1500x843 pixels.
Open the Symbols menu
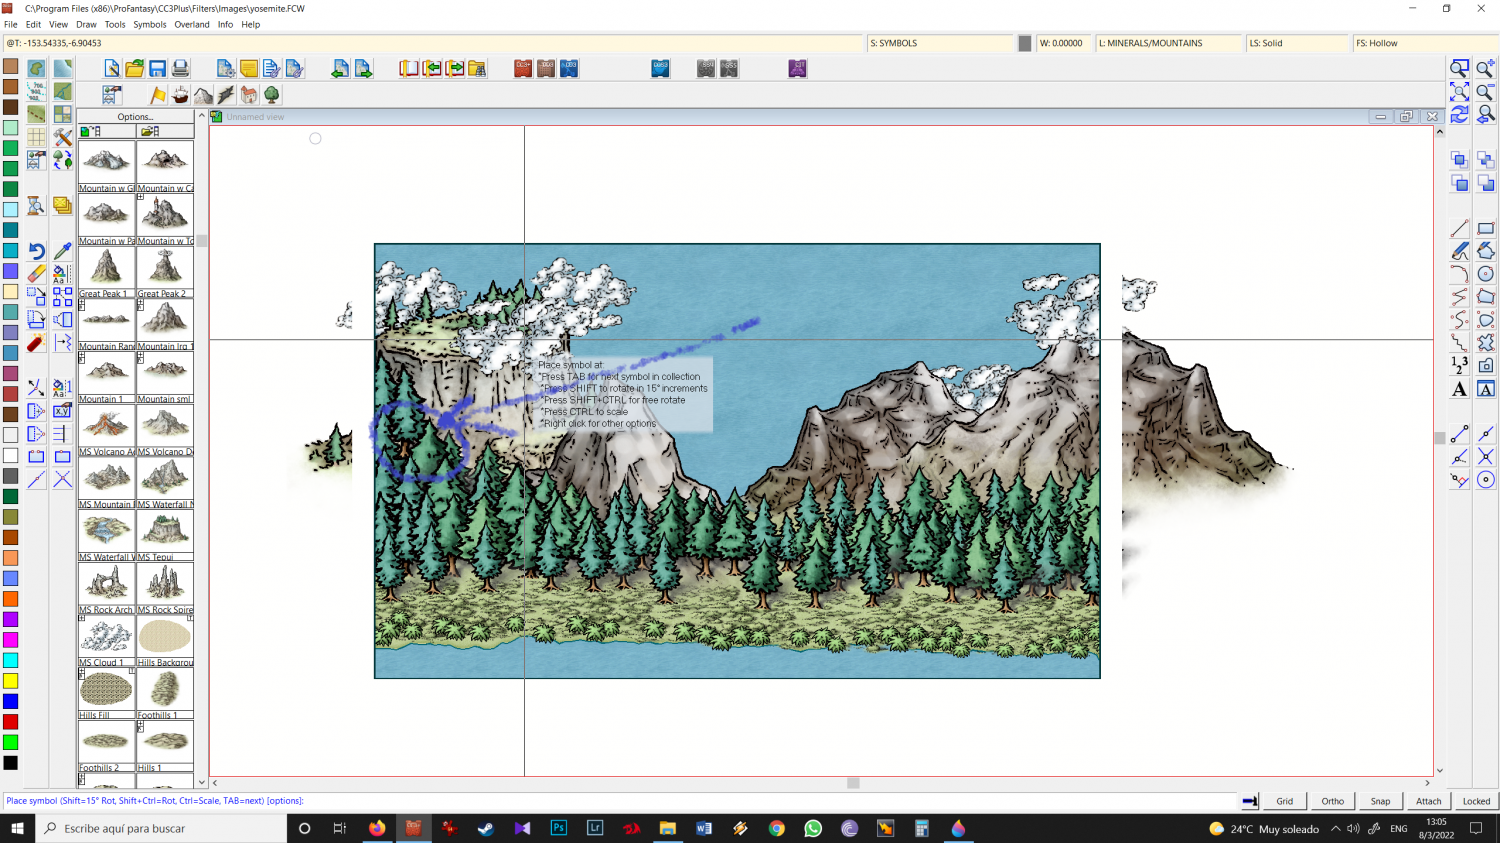150,24
